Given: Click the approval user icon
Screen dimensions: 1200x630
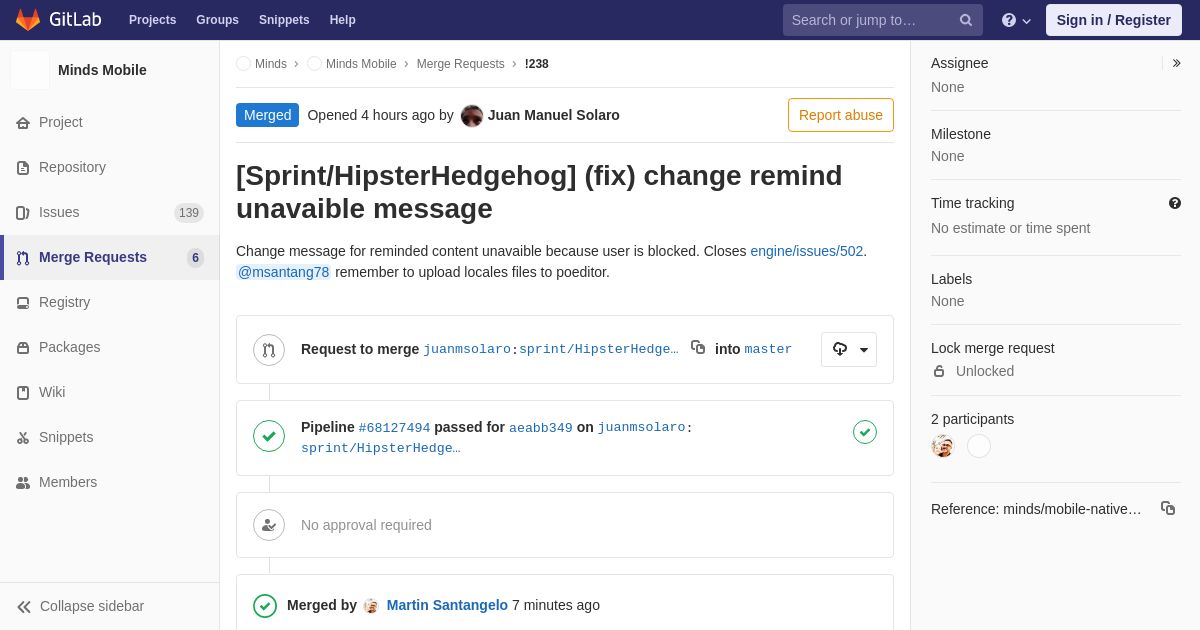Looking at the screenshot, I should (x=269, y=525).
